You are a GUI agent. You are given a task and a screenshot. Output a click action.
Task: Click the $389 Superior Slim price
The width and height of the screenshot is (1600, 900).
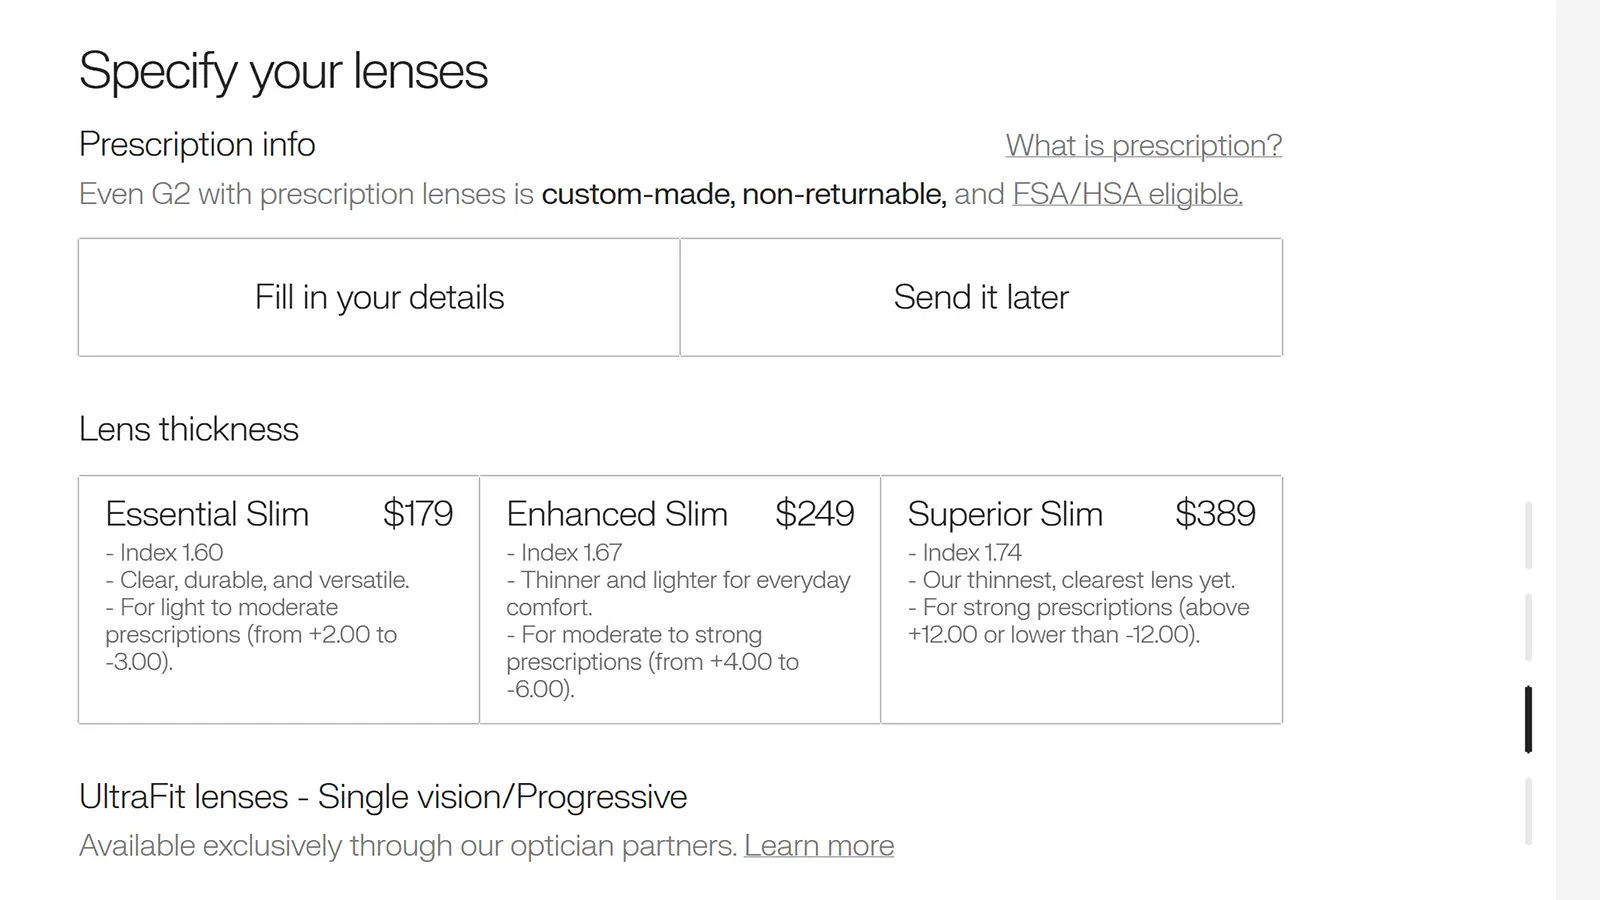1215,514
